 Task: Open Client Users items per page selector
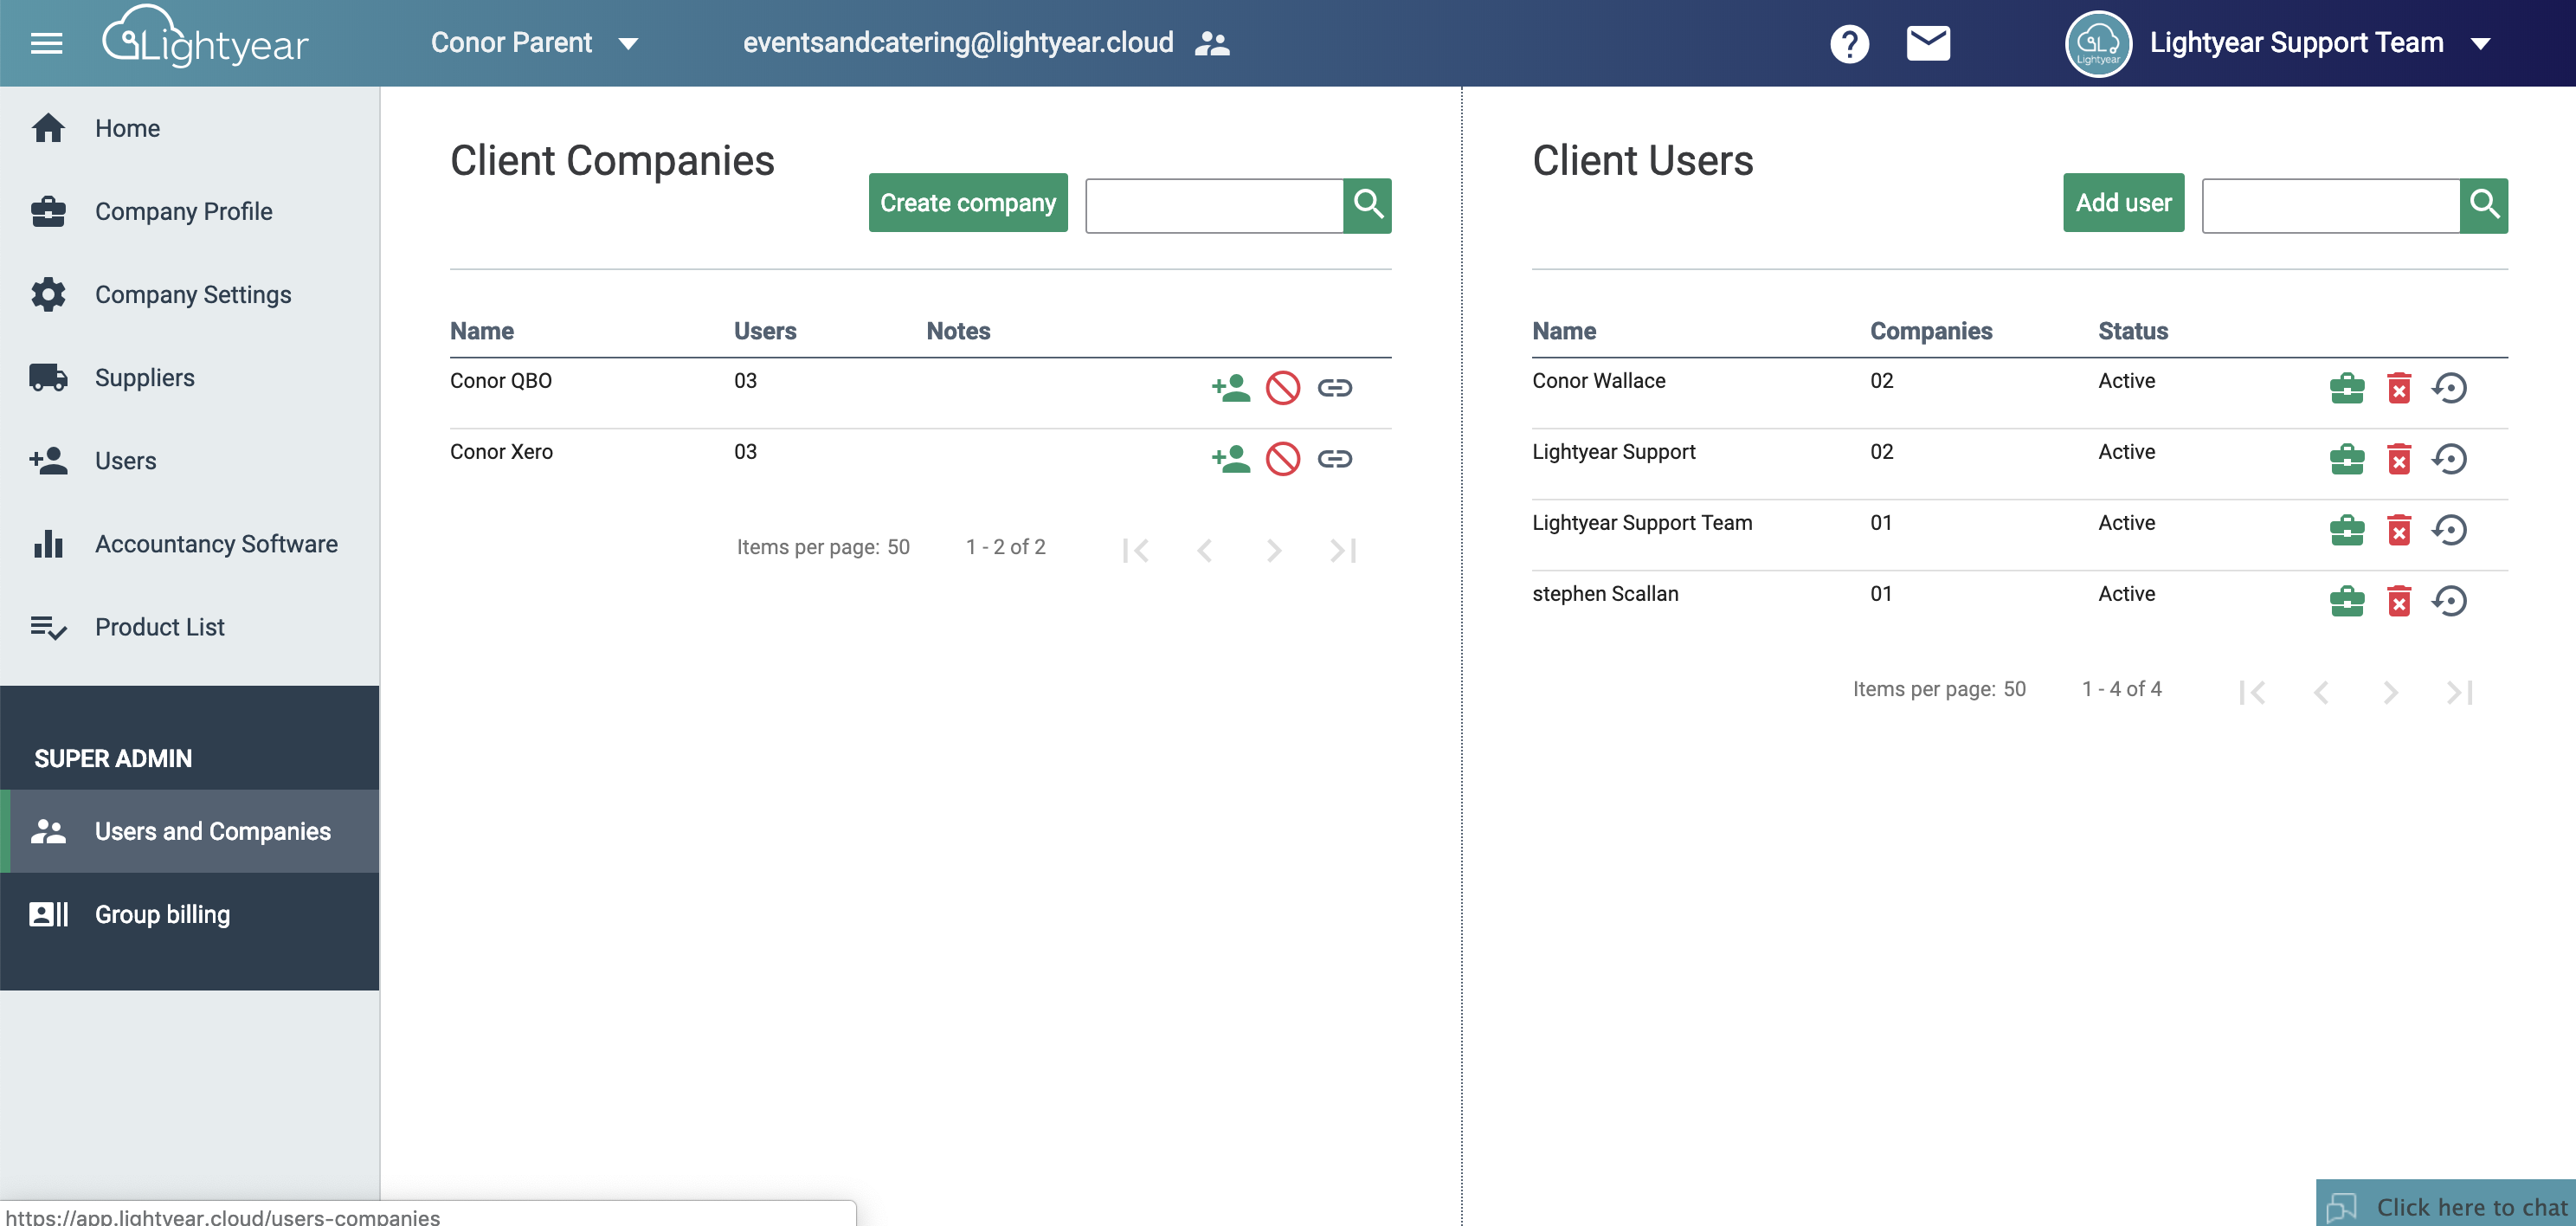2013,689
